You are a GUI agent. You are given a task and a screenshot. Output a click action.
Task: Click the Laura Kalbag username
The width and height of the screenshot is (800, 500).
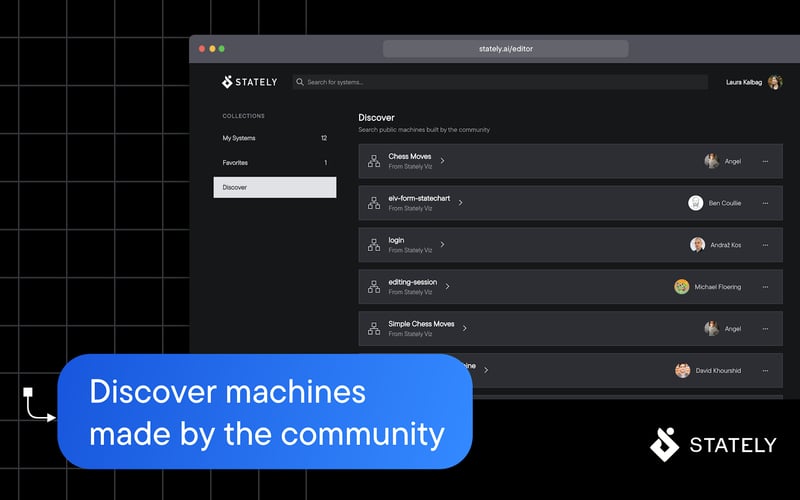(x=744, y=82)
